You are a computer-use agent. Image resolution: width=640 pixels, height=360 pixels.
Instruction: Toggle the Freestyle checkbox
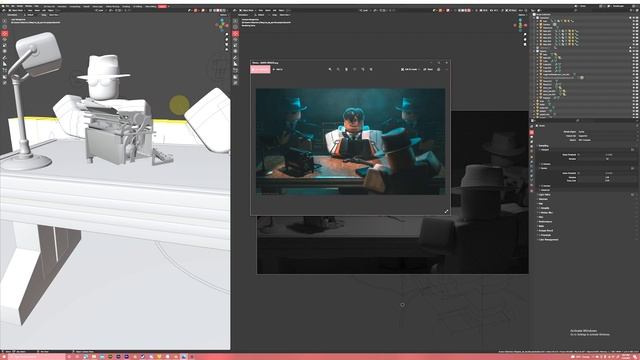[540, 235]
